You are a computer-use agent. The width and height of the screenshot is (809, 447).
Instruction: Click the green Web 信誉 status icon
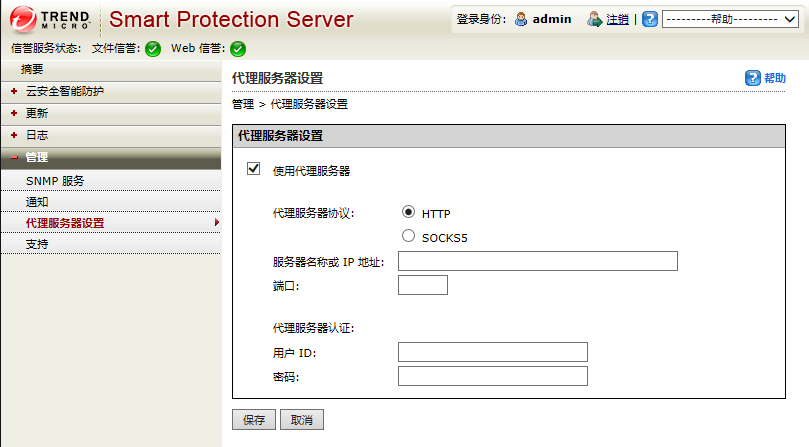(x=238, y=49)
